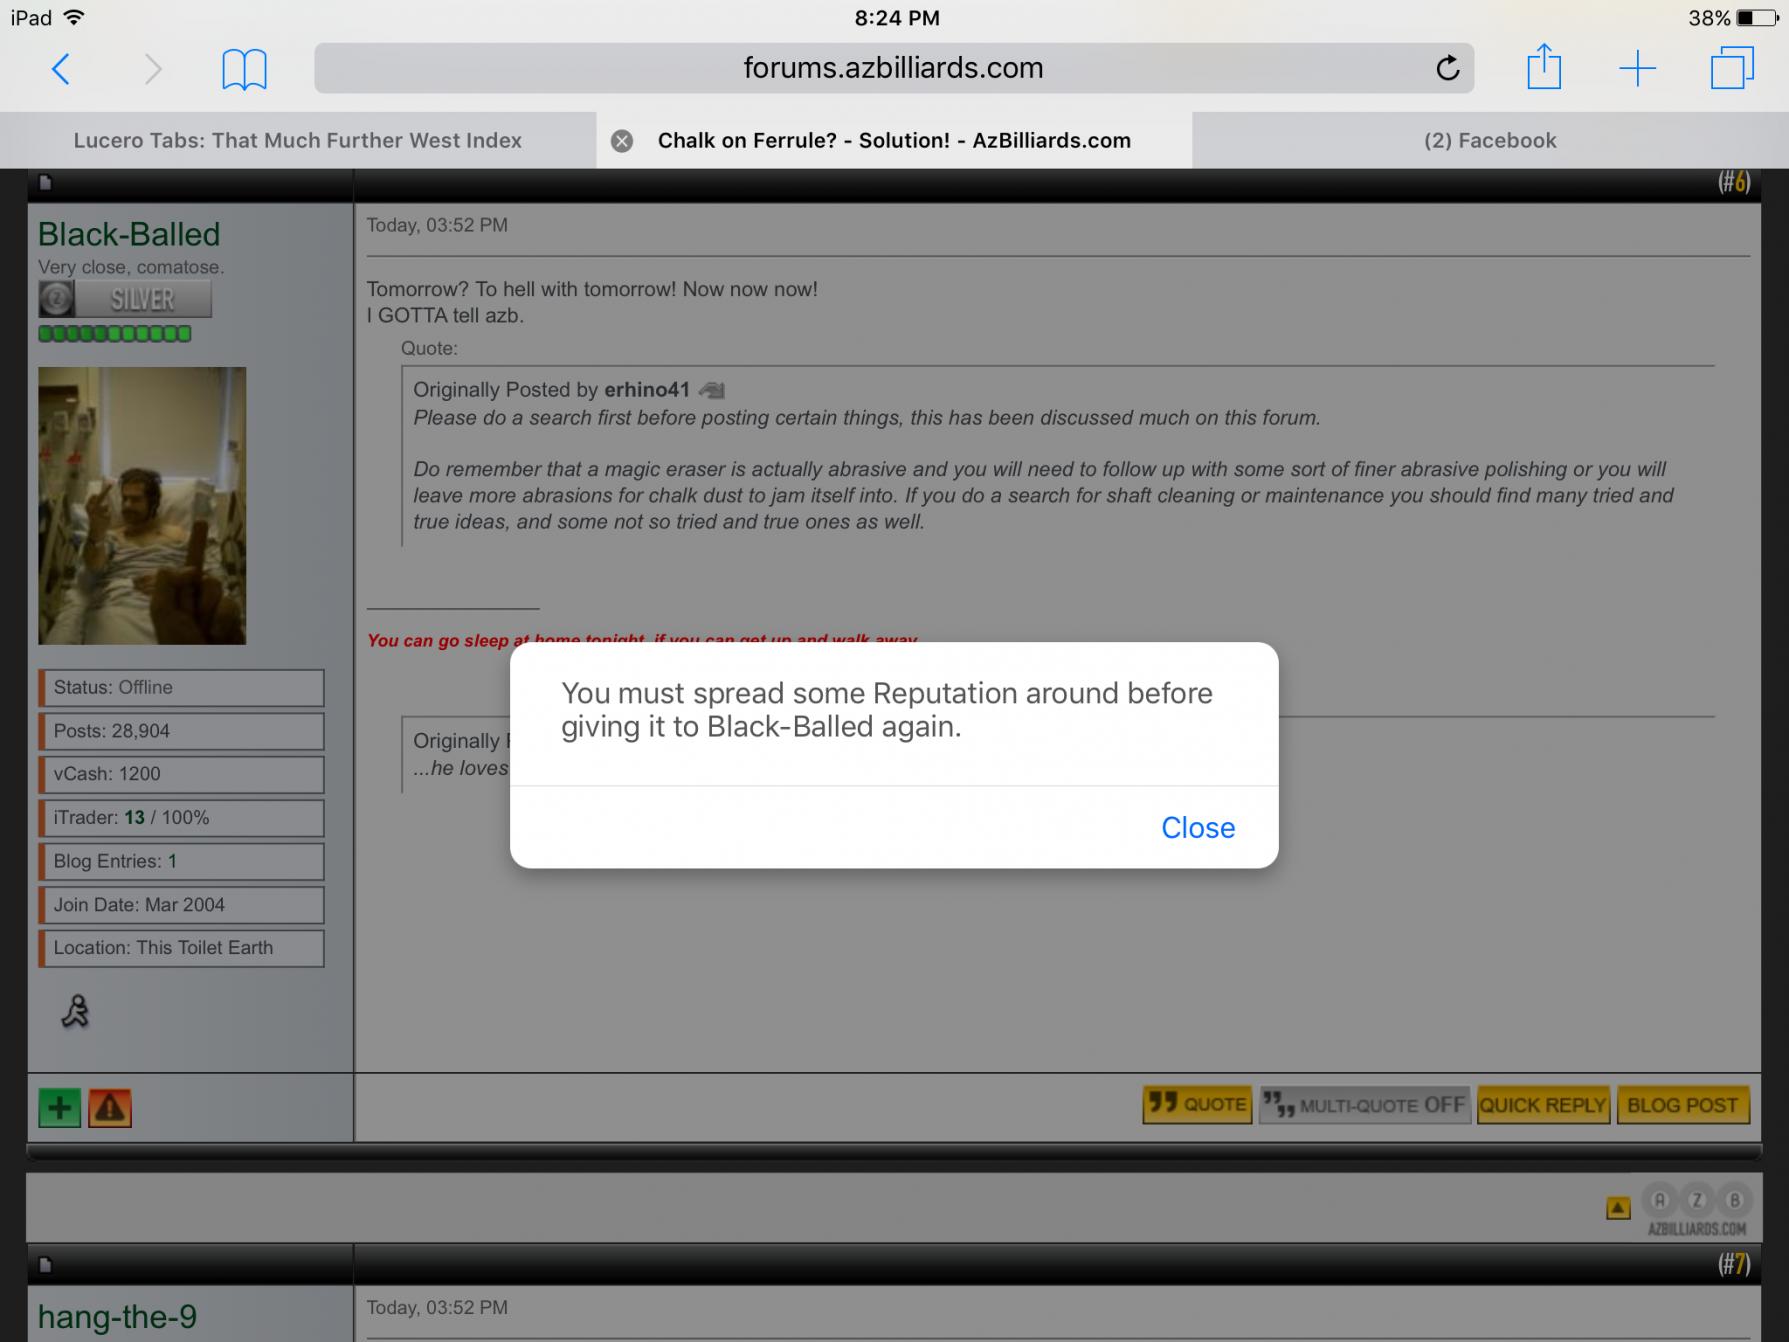Open Safari bookmarks book icon
1789x1342 pixels.
pyautogui.click(x=244, y=69)
